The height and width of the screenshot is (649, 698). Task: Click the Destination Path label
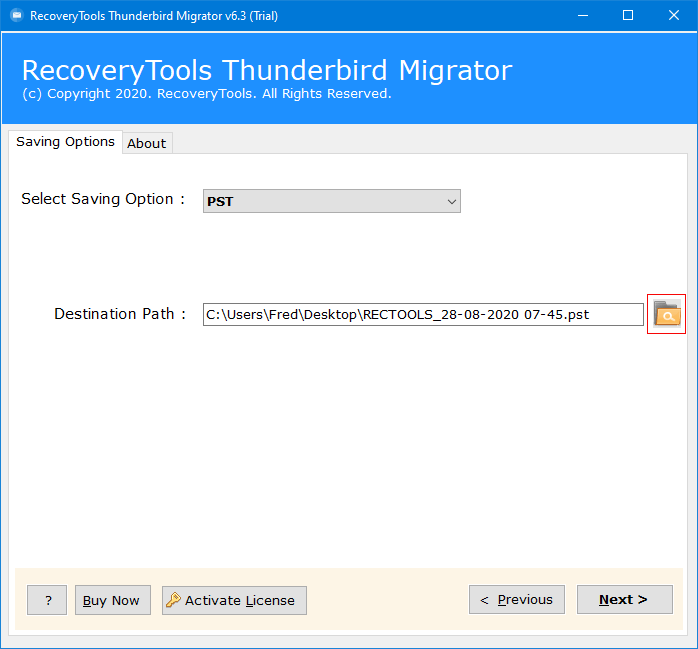120,314
